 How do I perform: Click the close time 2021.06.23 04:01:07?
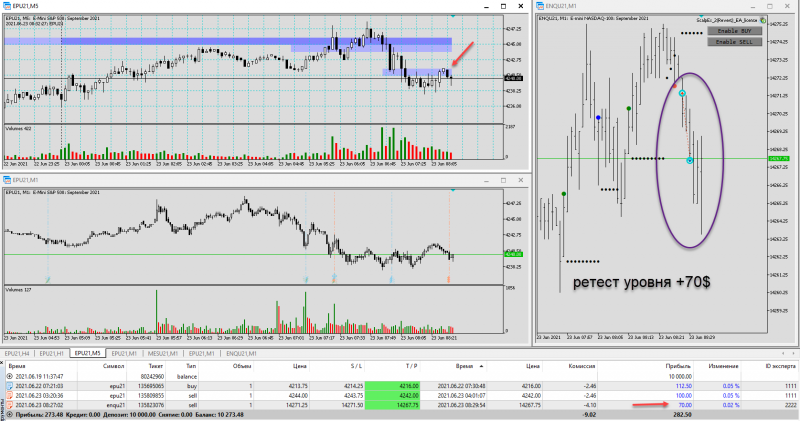(x=461, y=395)
